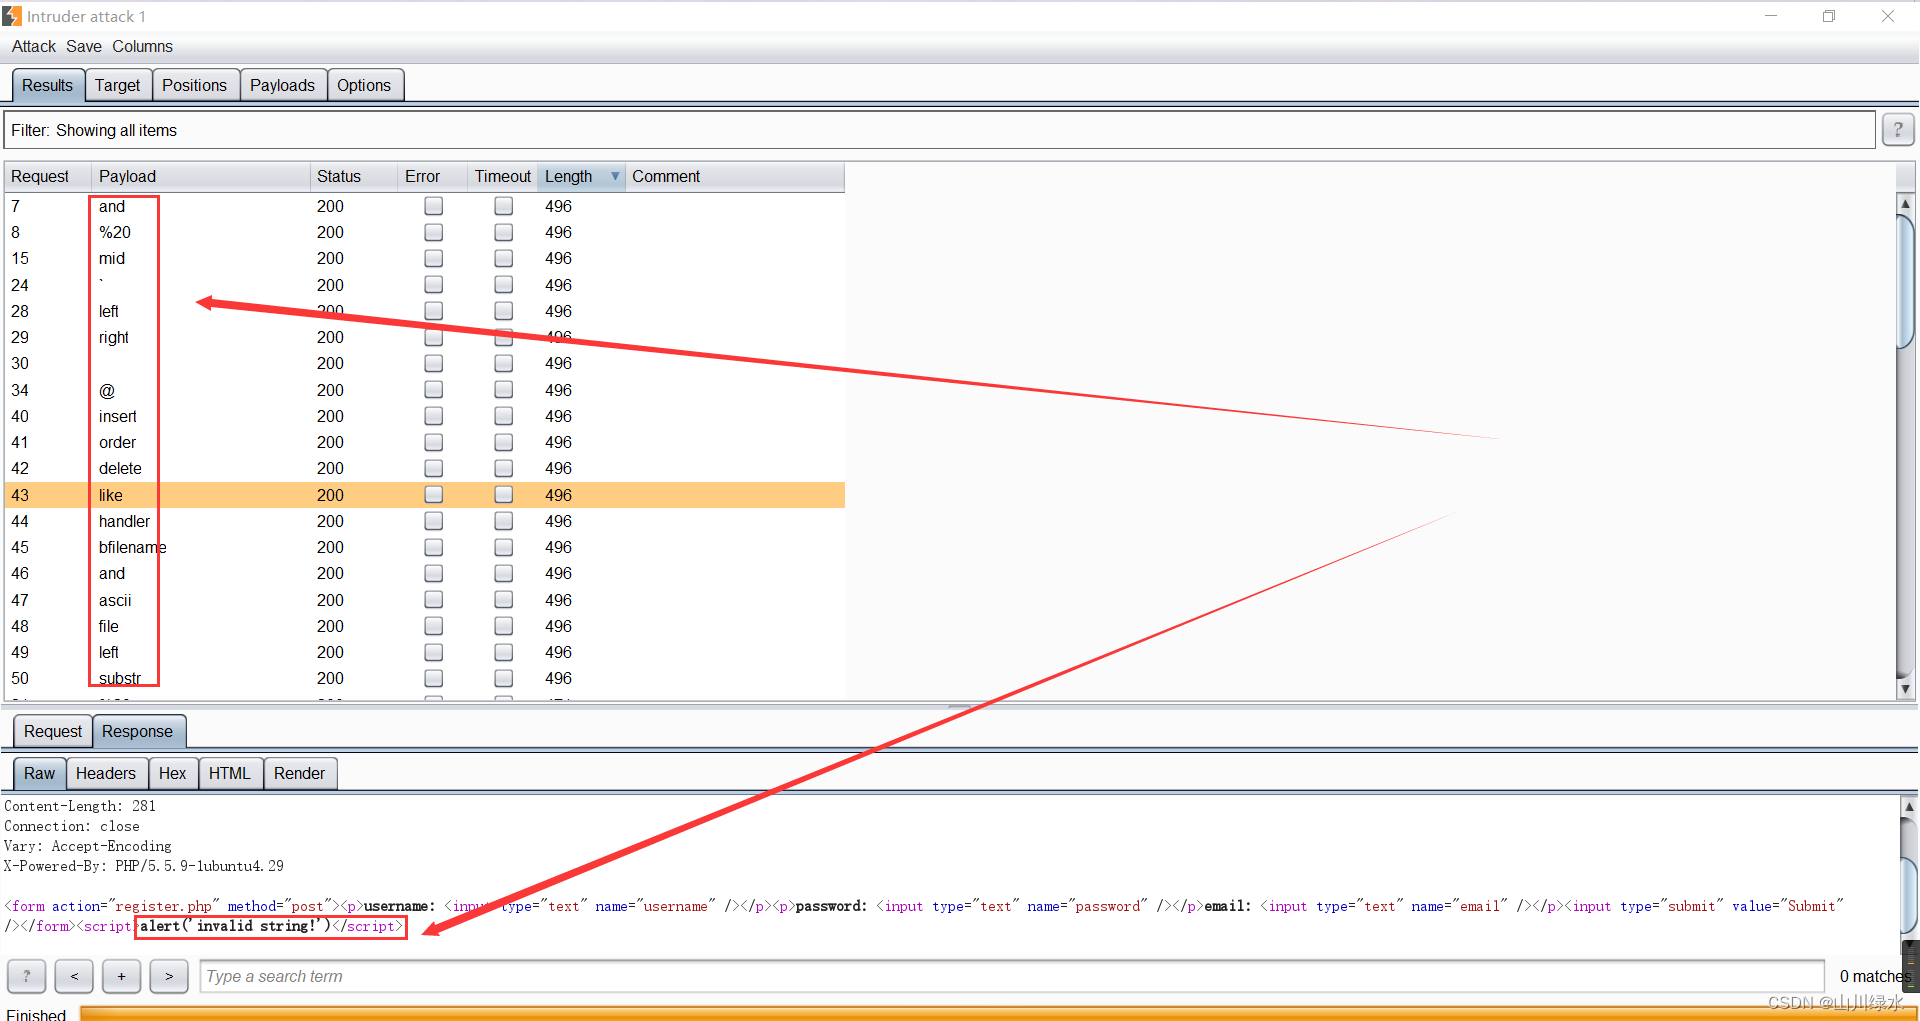Switch to the Options tab
Image resolution: width=1920 pixels, height=1021 pixels.
point(364,85)
